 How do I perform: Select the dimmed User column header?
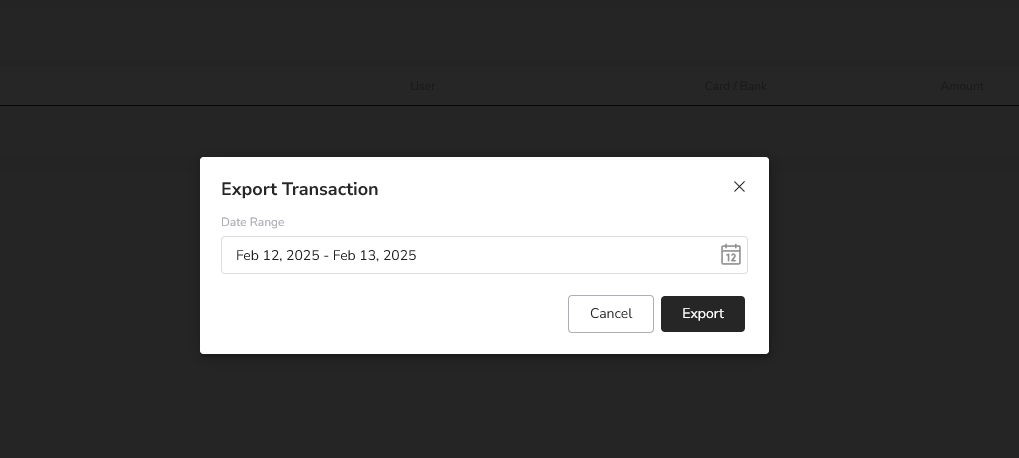[422, 86]
